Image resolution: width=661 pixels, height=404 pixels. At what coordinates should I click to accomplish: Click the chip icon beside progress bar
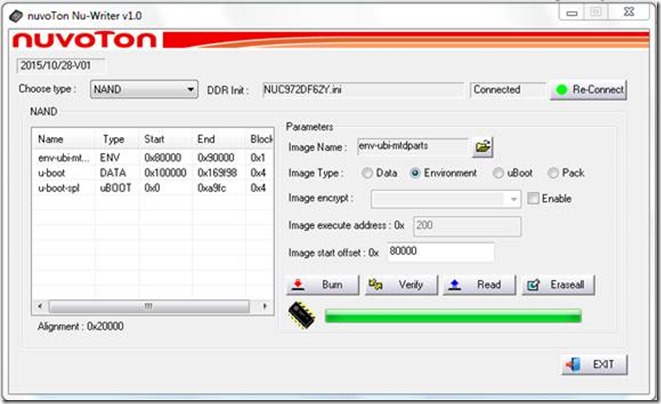click(301, 315)
